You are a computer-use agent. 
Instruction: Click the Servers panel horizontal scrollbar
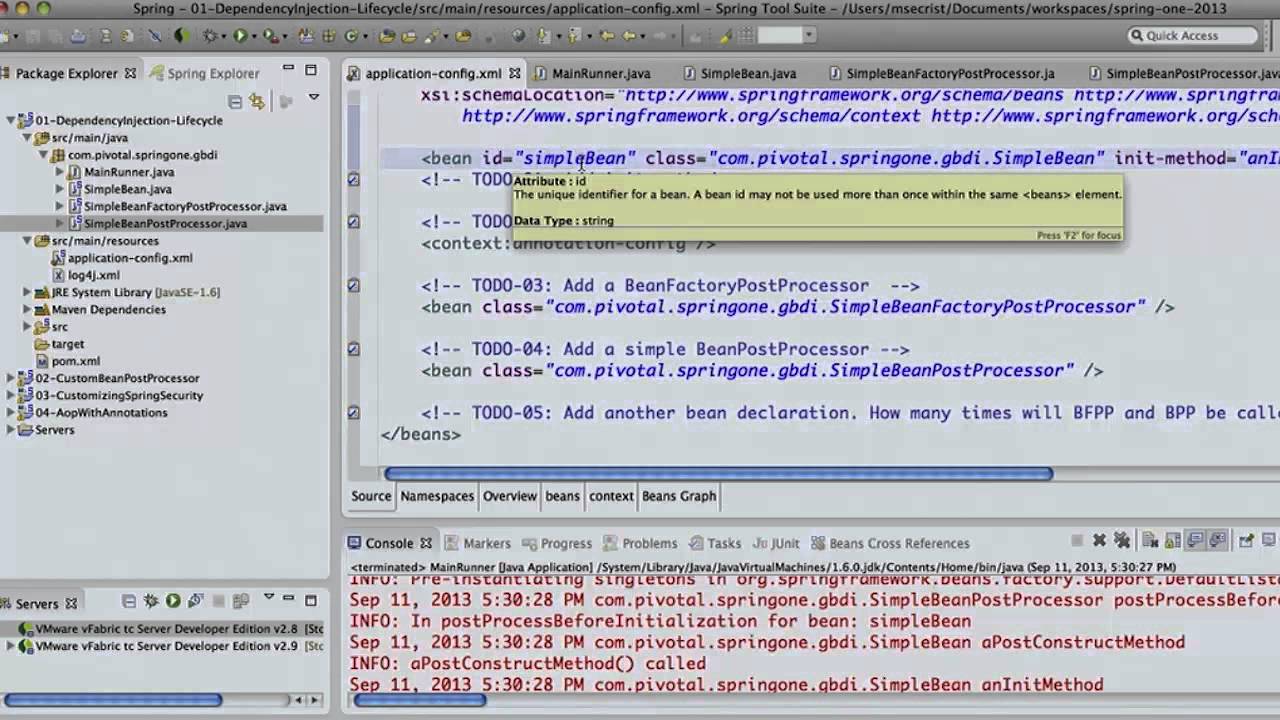point(113,701)
